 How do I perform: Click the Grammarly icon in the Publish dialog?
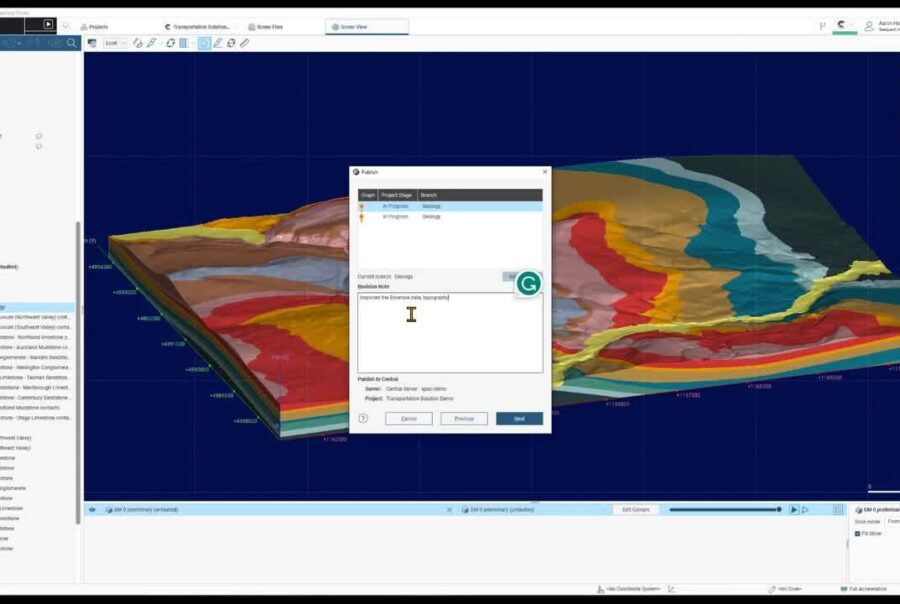click(x=528, y=284)
